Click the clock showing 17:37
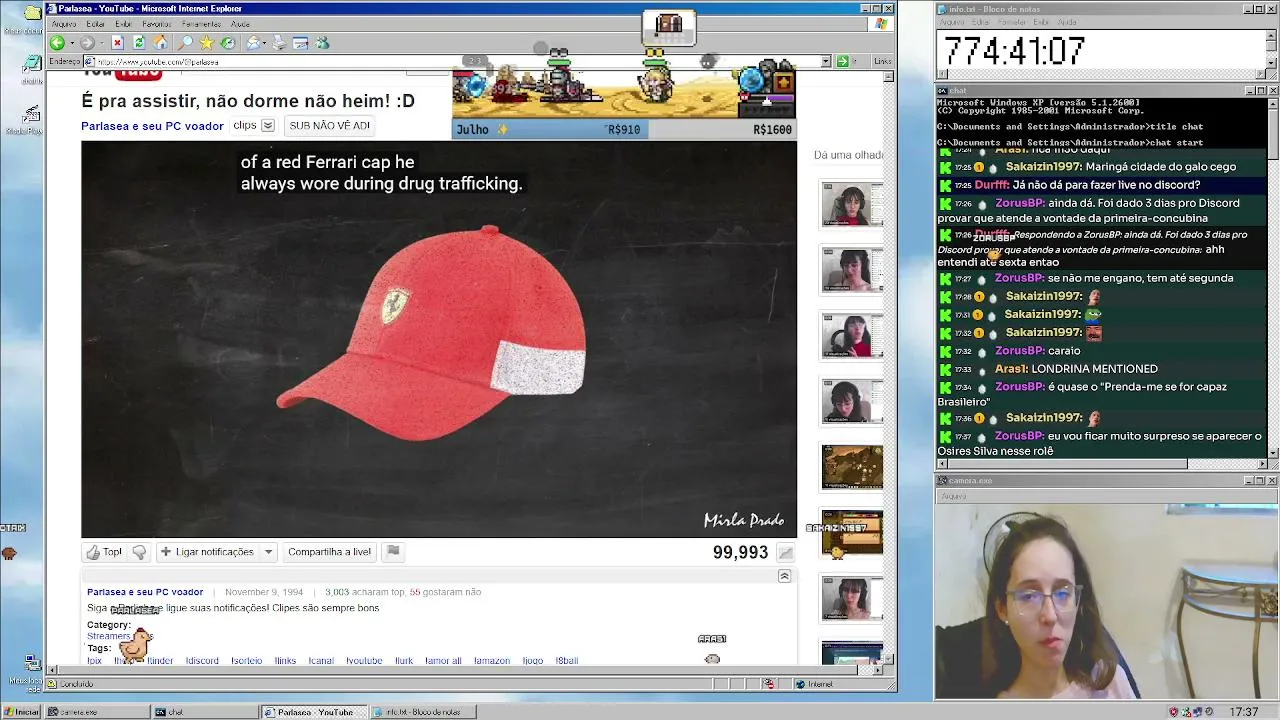This screenshot has height=720, width=1280. click(1244, 712)
